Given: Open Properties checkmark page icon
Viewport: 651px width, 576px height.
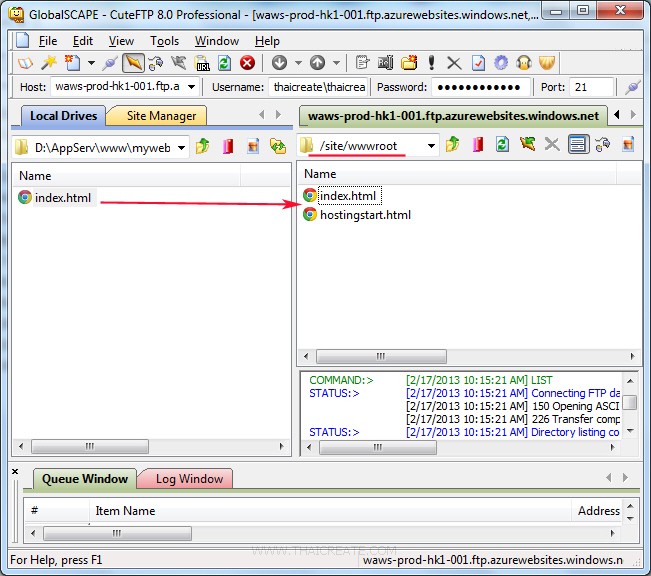Looking at the screenshot, I should pos(478,63).
